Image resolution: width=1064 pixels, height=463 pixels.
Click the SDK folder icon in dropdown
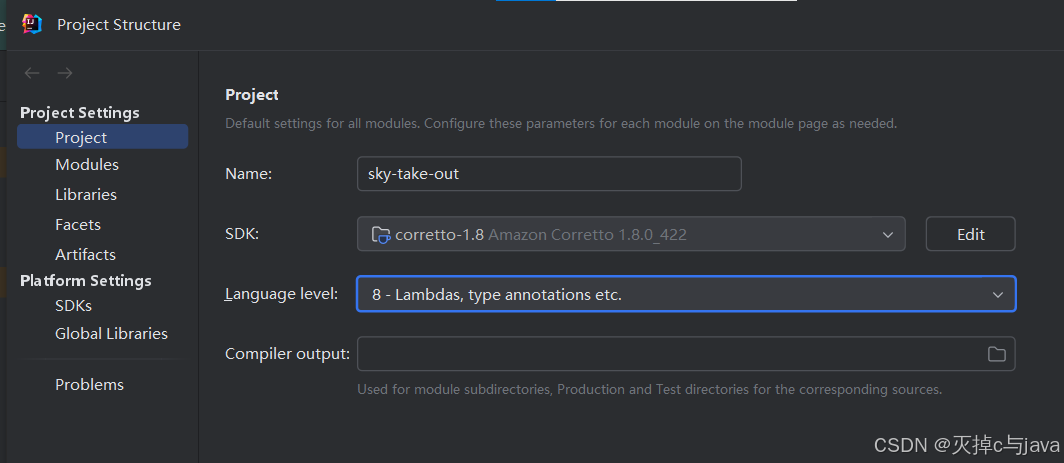tap(380, 235)
